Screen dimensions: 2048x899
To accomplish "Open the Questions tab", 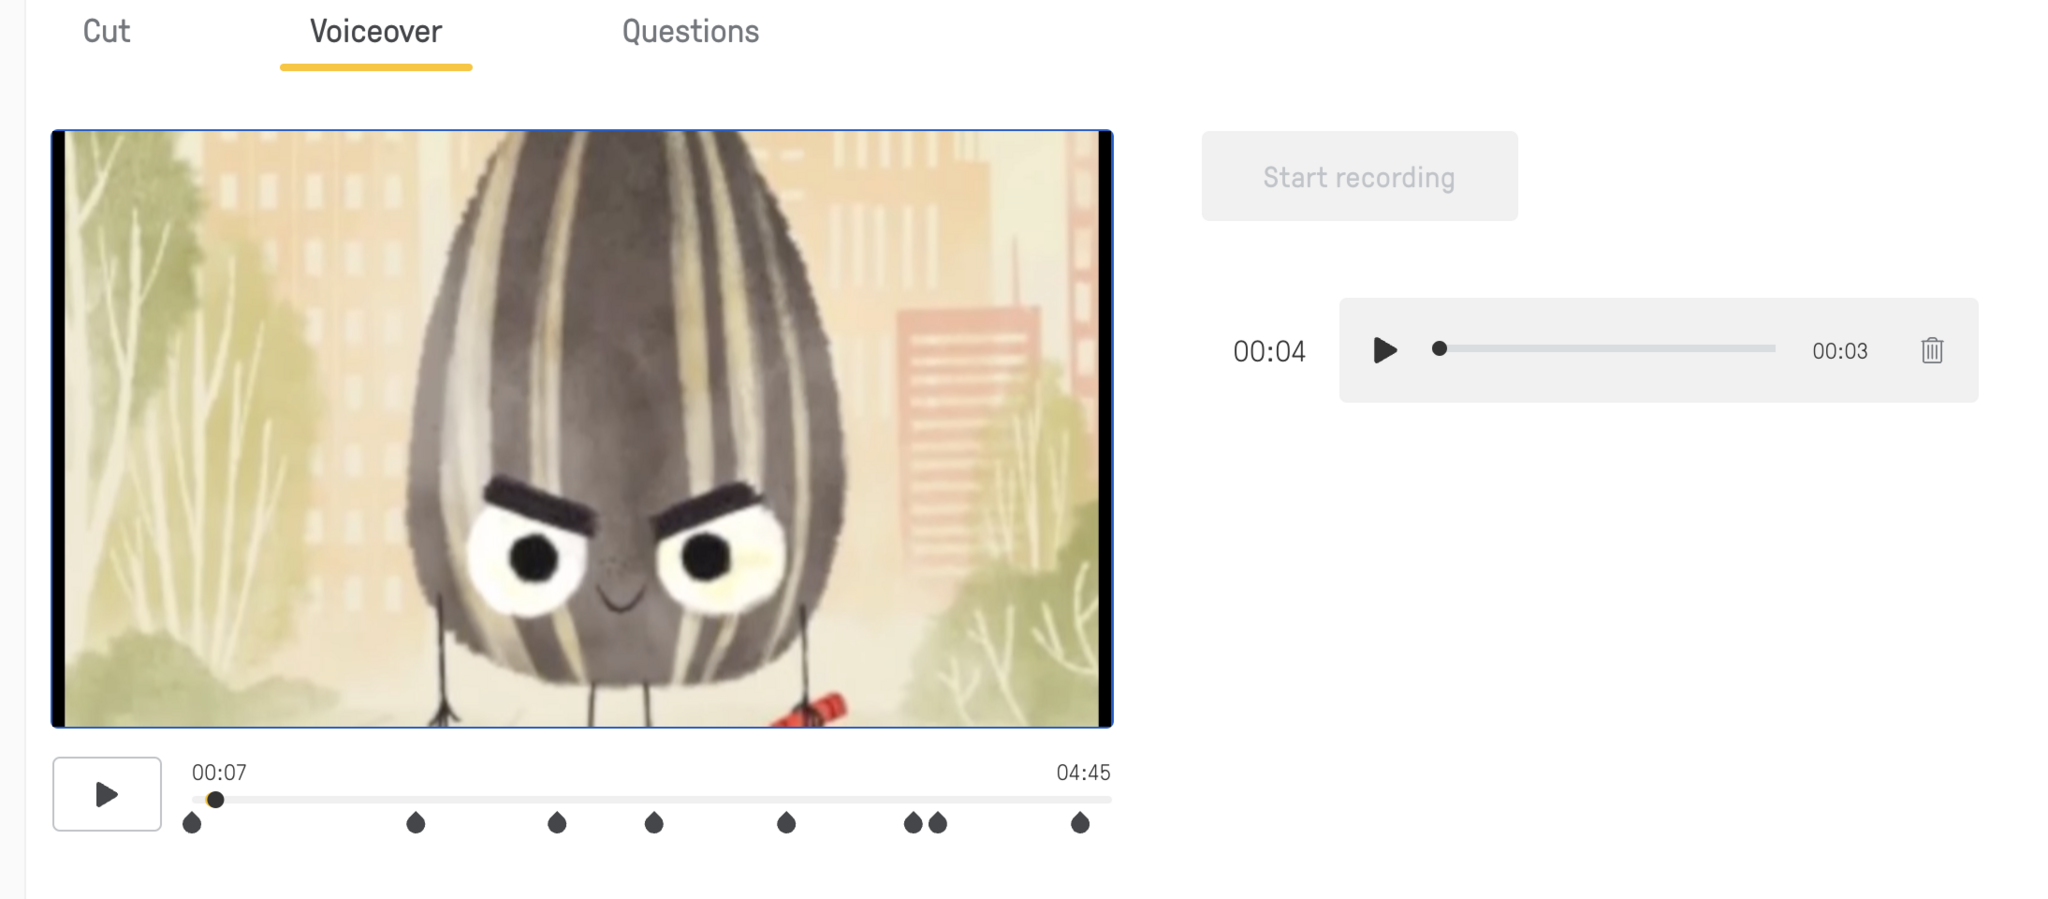I will pos(690,31).
